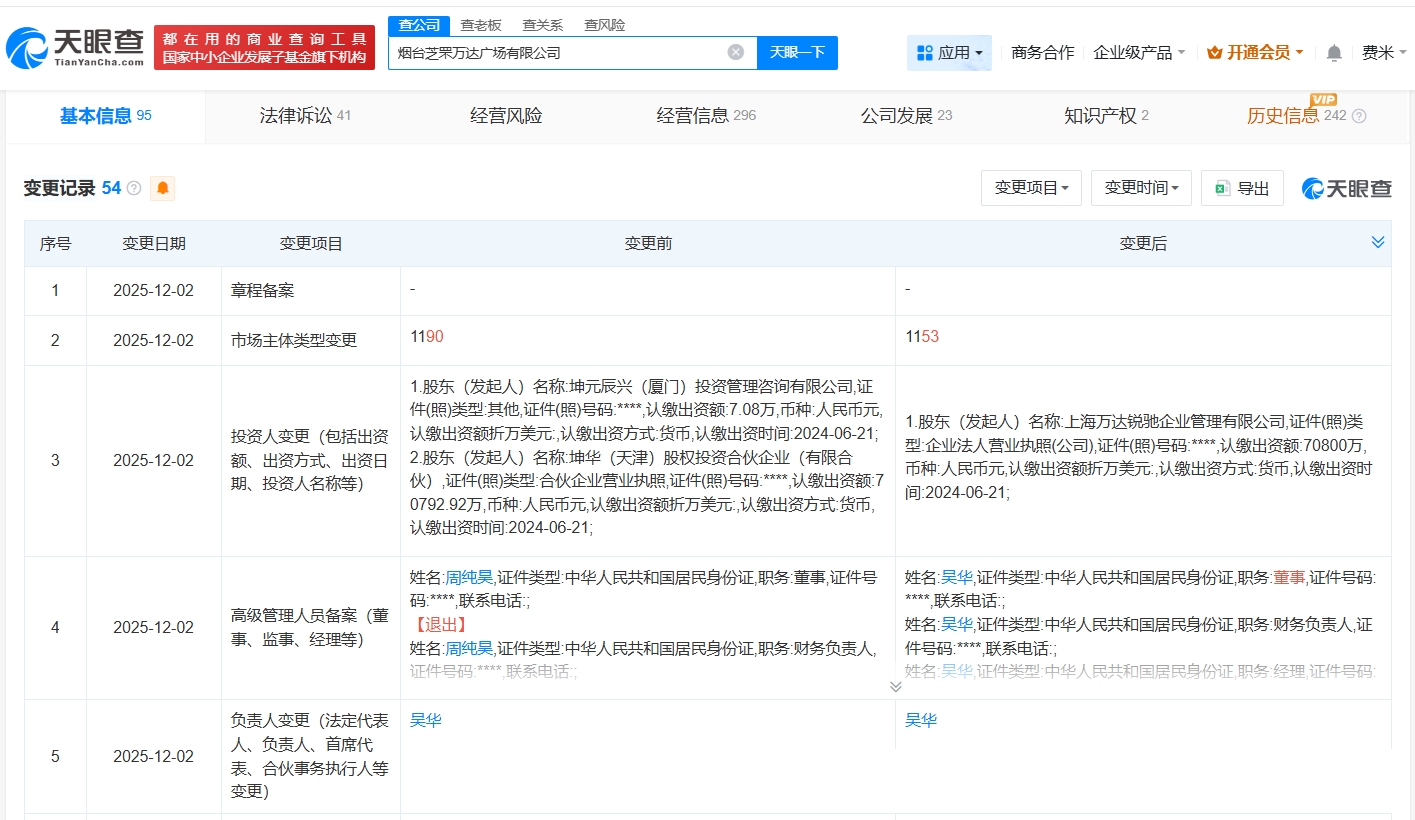
Task: Expand the 变更项目 filter dropdown
Action: pos(1031,188)
